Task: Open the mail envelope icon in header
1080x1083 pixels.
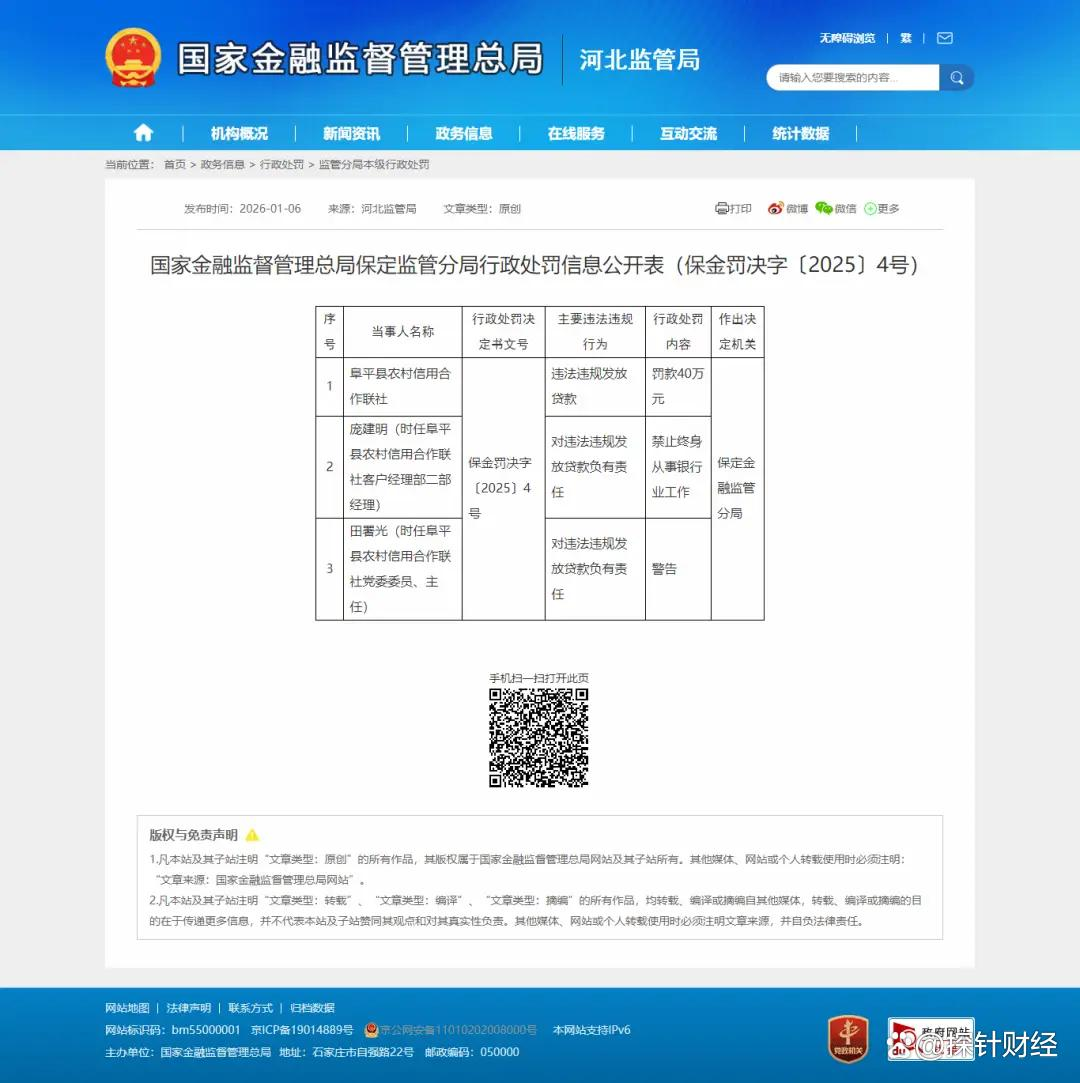Action: tap(945, 38)
